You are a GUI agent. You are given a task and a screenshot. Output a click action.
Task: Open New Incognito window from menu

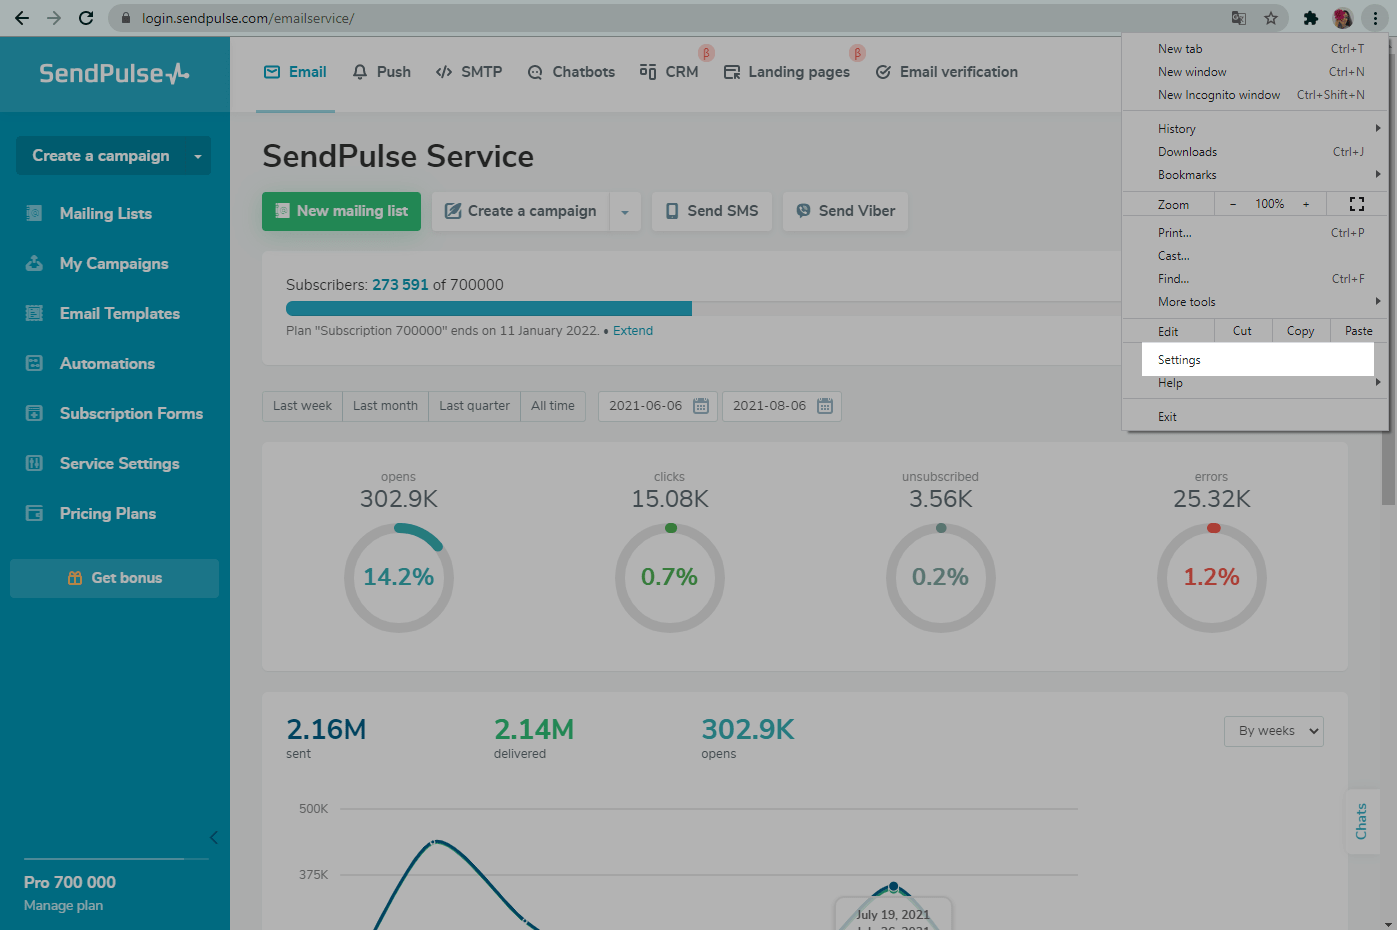(1218, 95)
